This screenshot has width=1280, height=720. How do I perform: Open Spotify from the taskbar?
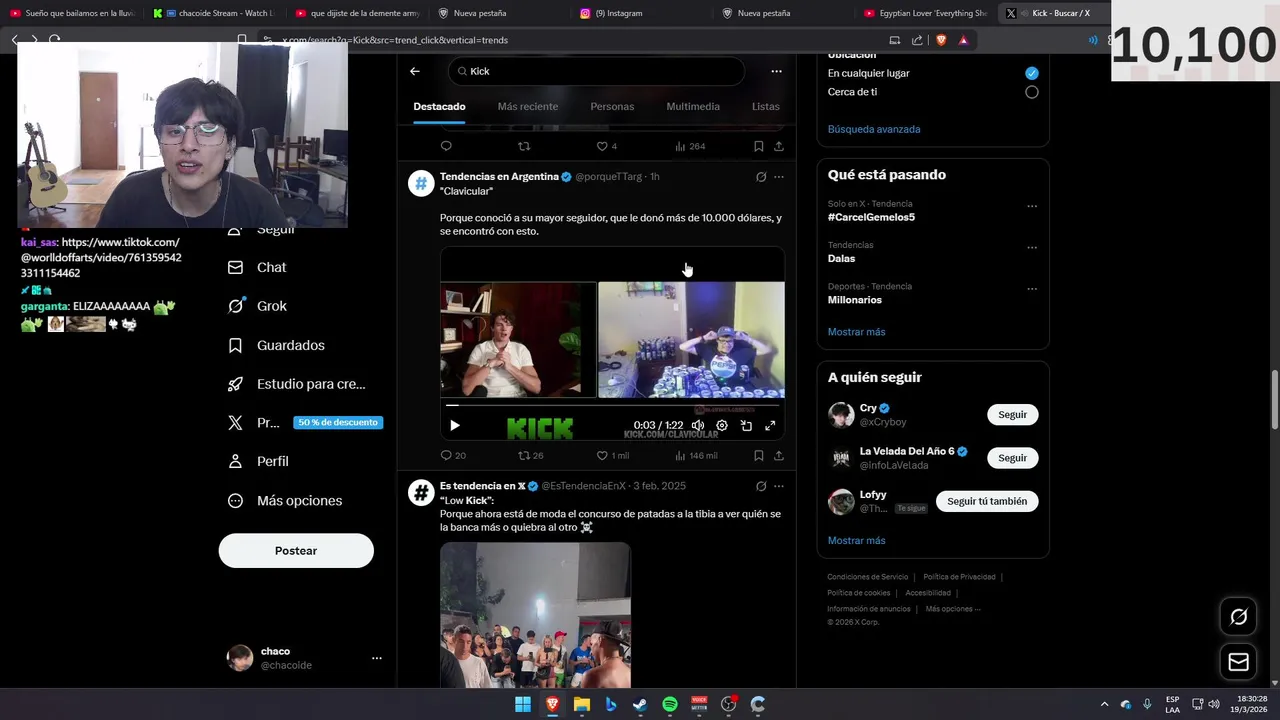pyautogui.click(x=670, y=705)
